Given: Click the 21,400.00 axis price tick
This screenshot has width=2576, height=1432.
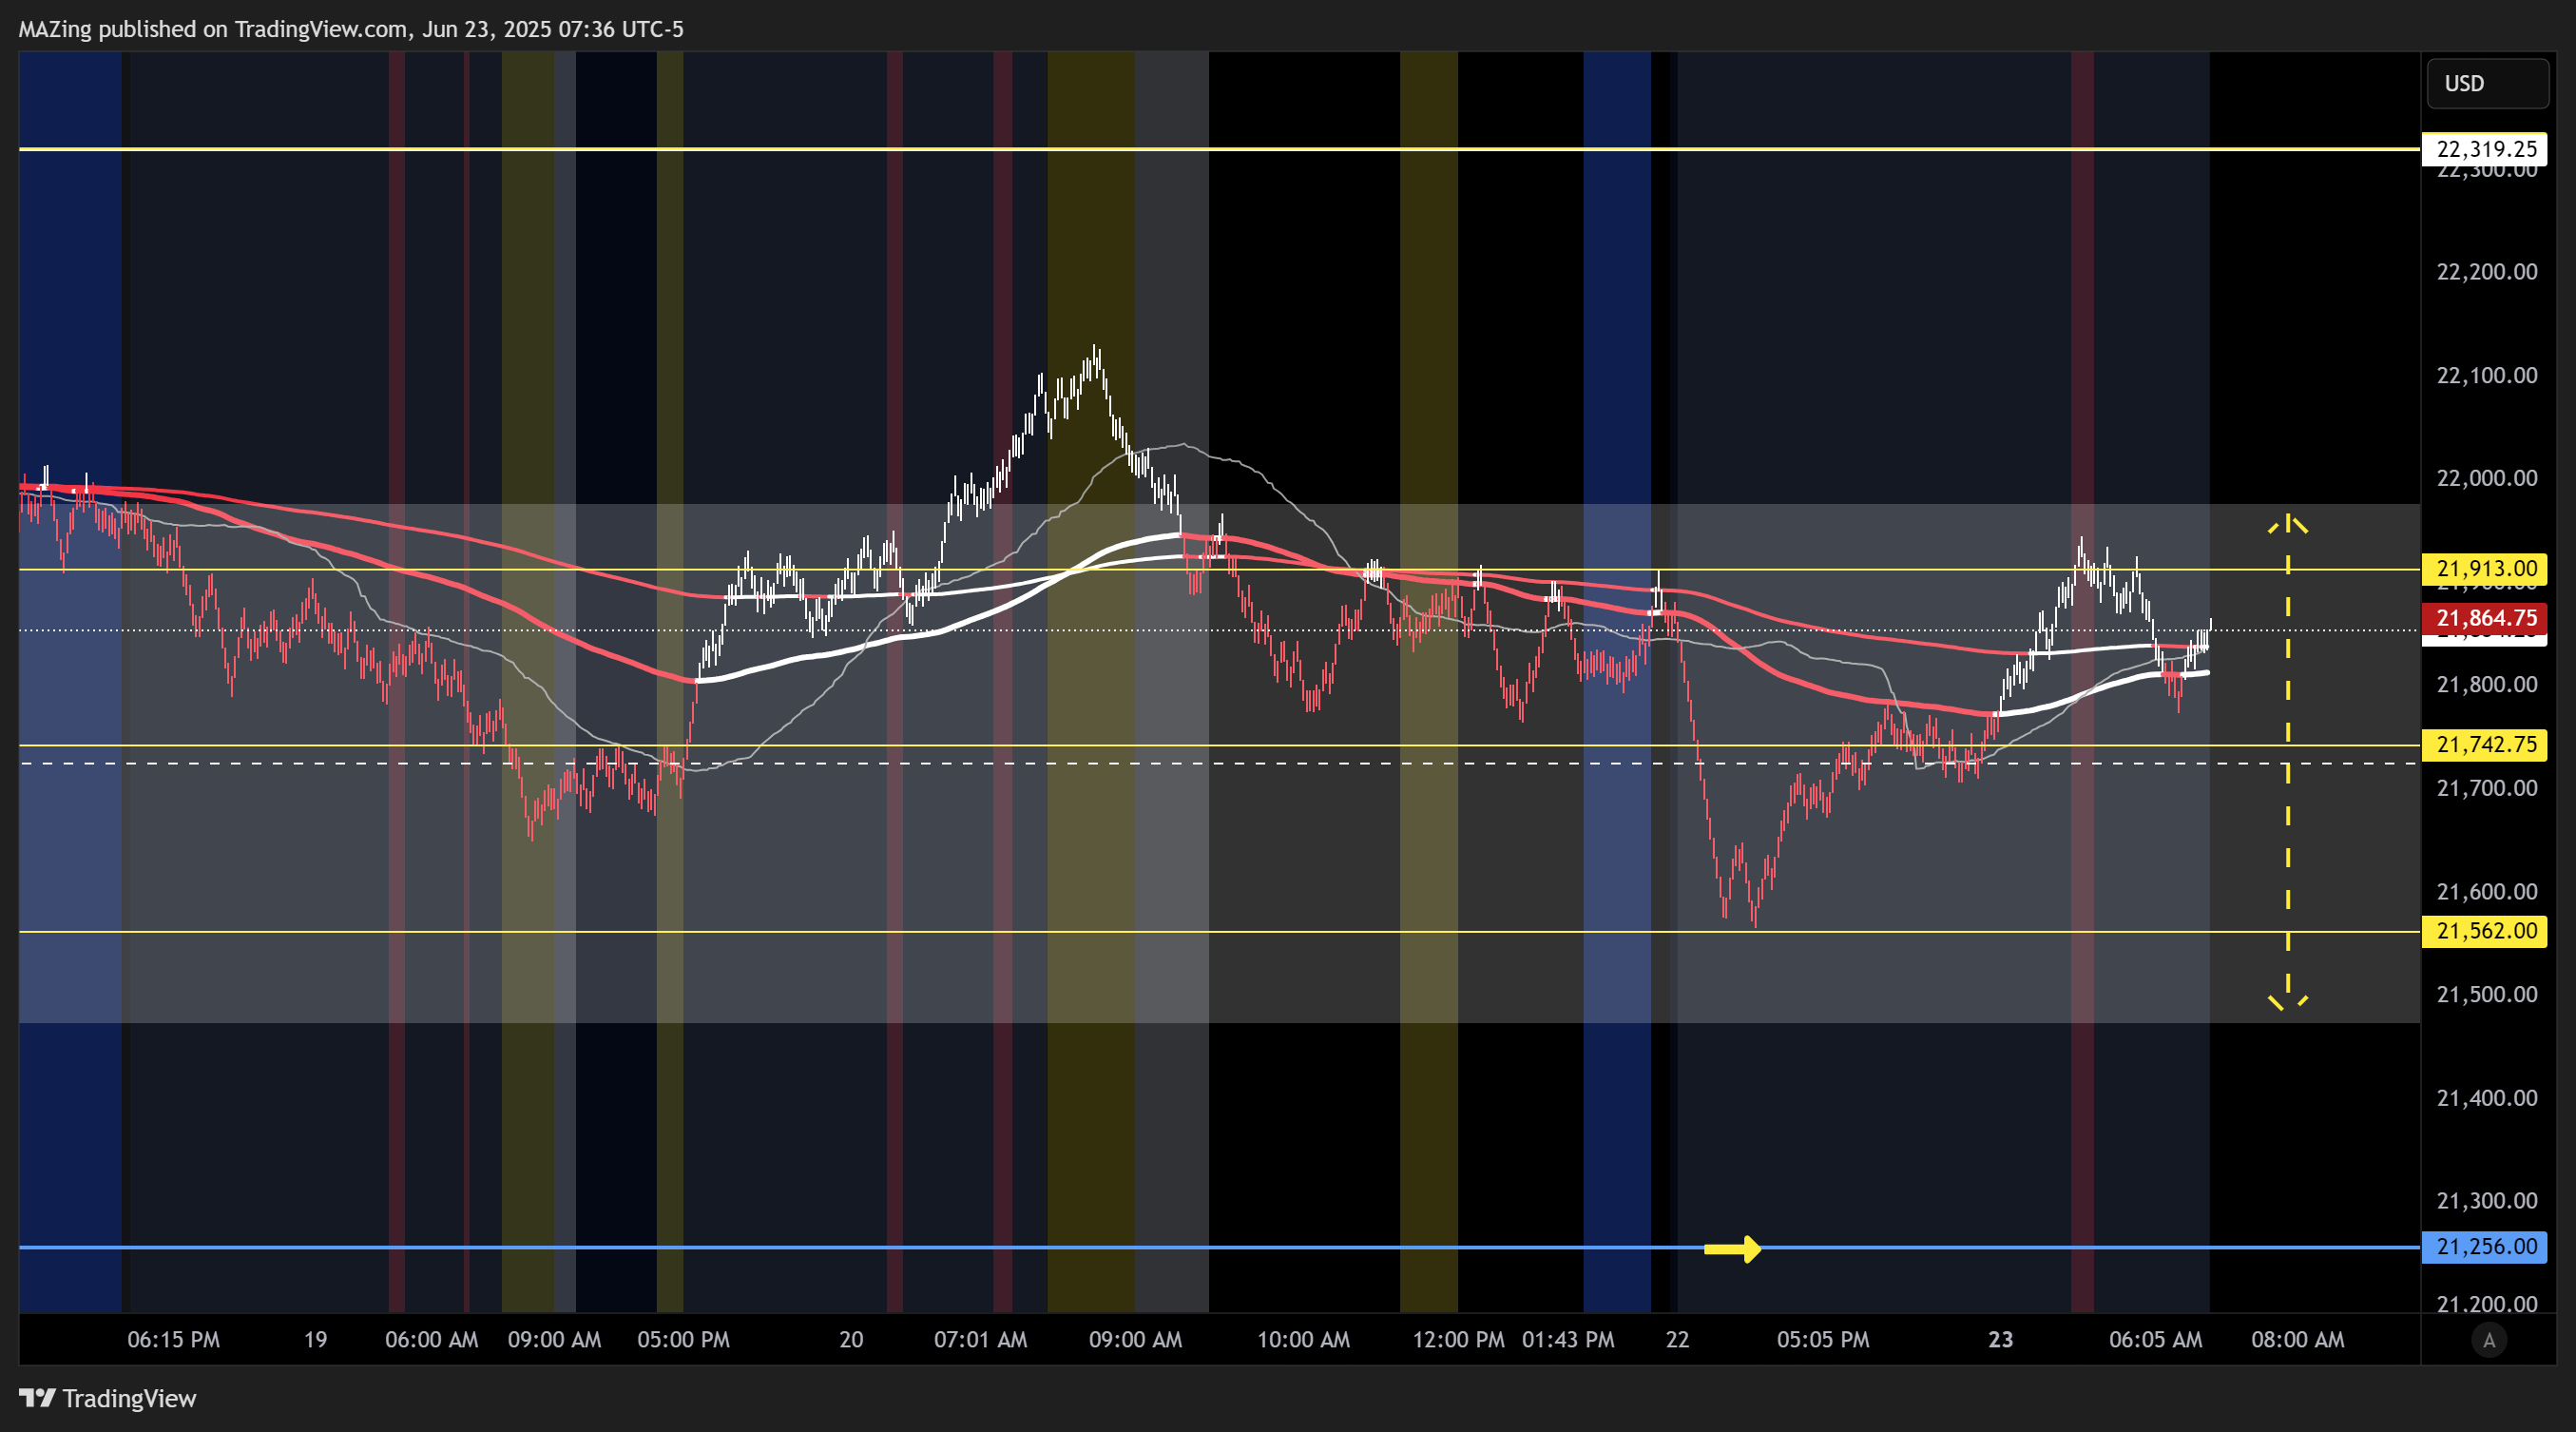Looking at the screenshot, I should [x=2487, y=1098].
